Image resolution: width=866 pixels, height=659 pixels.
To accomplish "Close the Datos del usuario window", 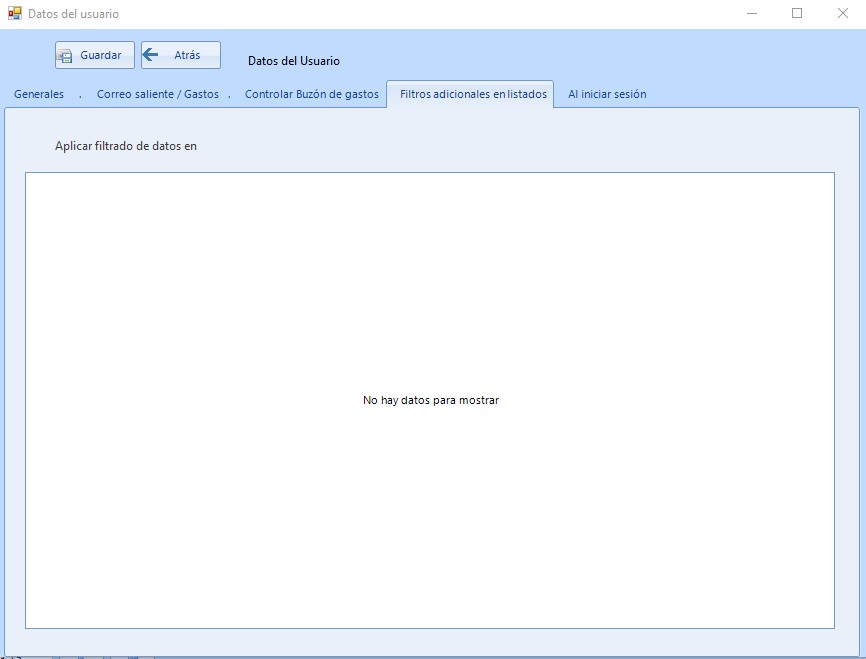I will tap(842, 13).
